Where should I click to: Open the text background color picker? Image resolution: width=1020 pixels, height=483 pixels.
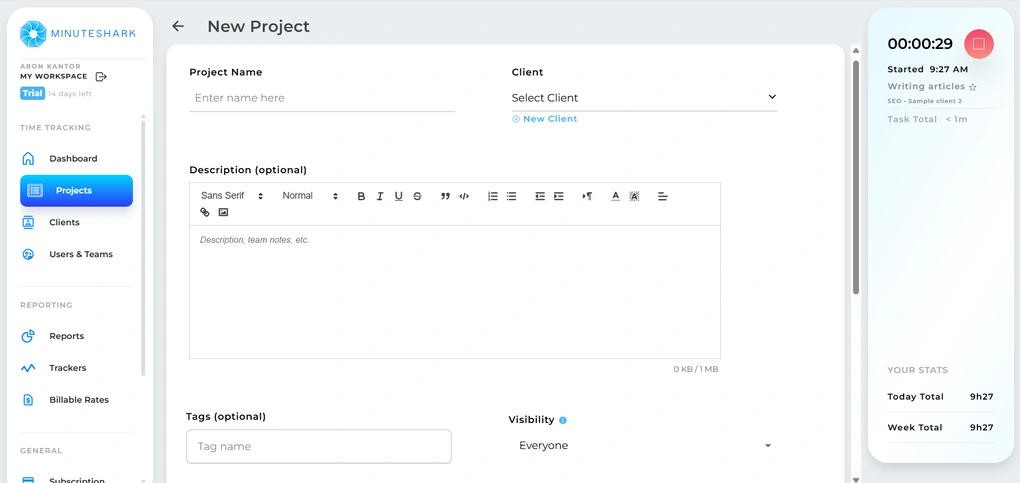pos(634,196)
